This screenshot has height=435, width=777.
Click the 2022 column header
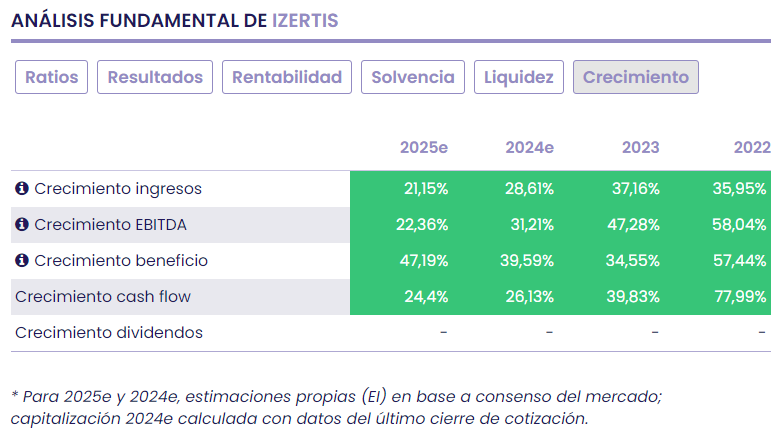click(751, 148)
